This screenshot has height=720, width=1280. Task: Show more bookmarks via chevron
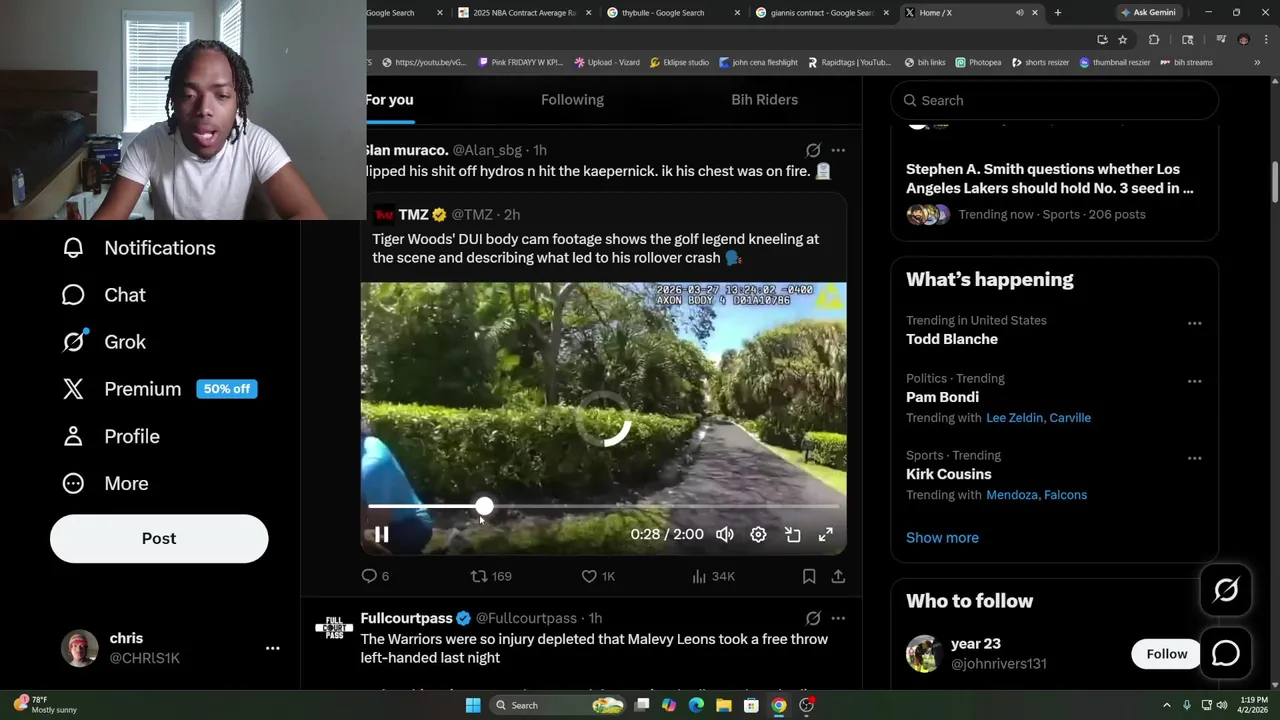[1257, 62]
